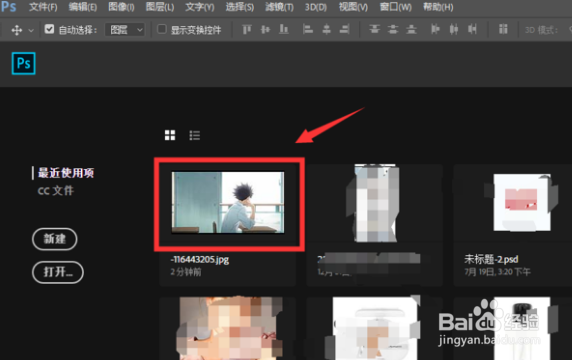Click the distribute horizontal centers icon
This screenshot has width=572, height=360.
click(454, 29)
